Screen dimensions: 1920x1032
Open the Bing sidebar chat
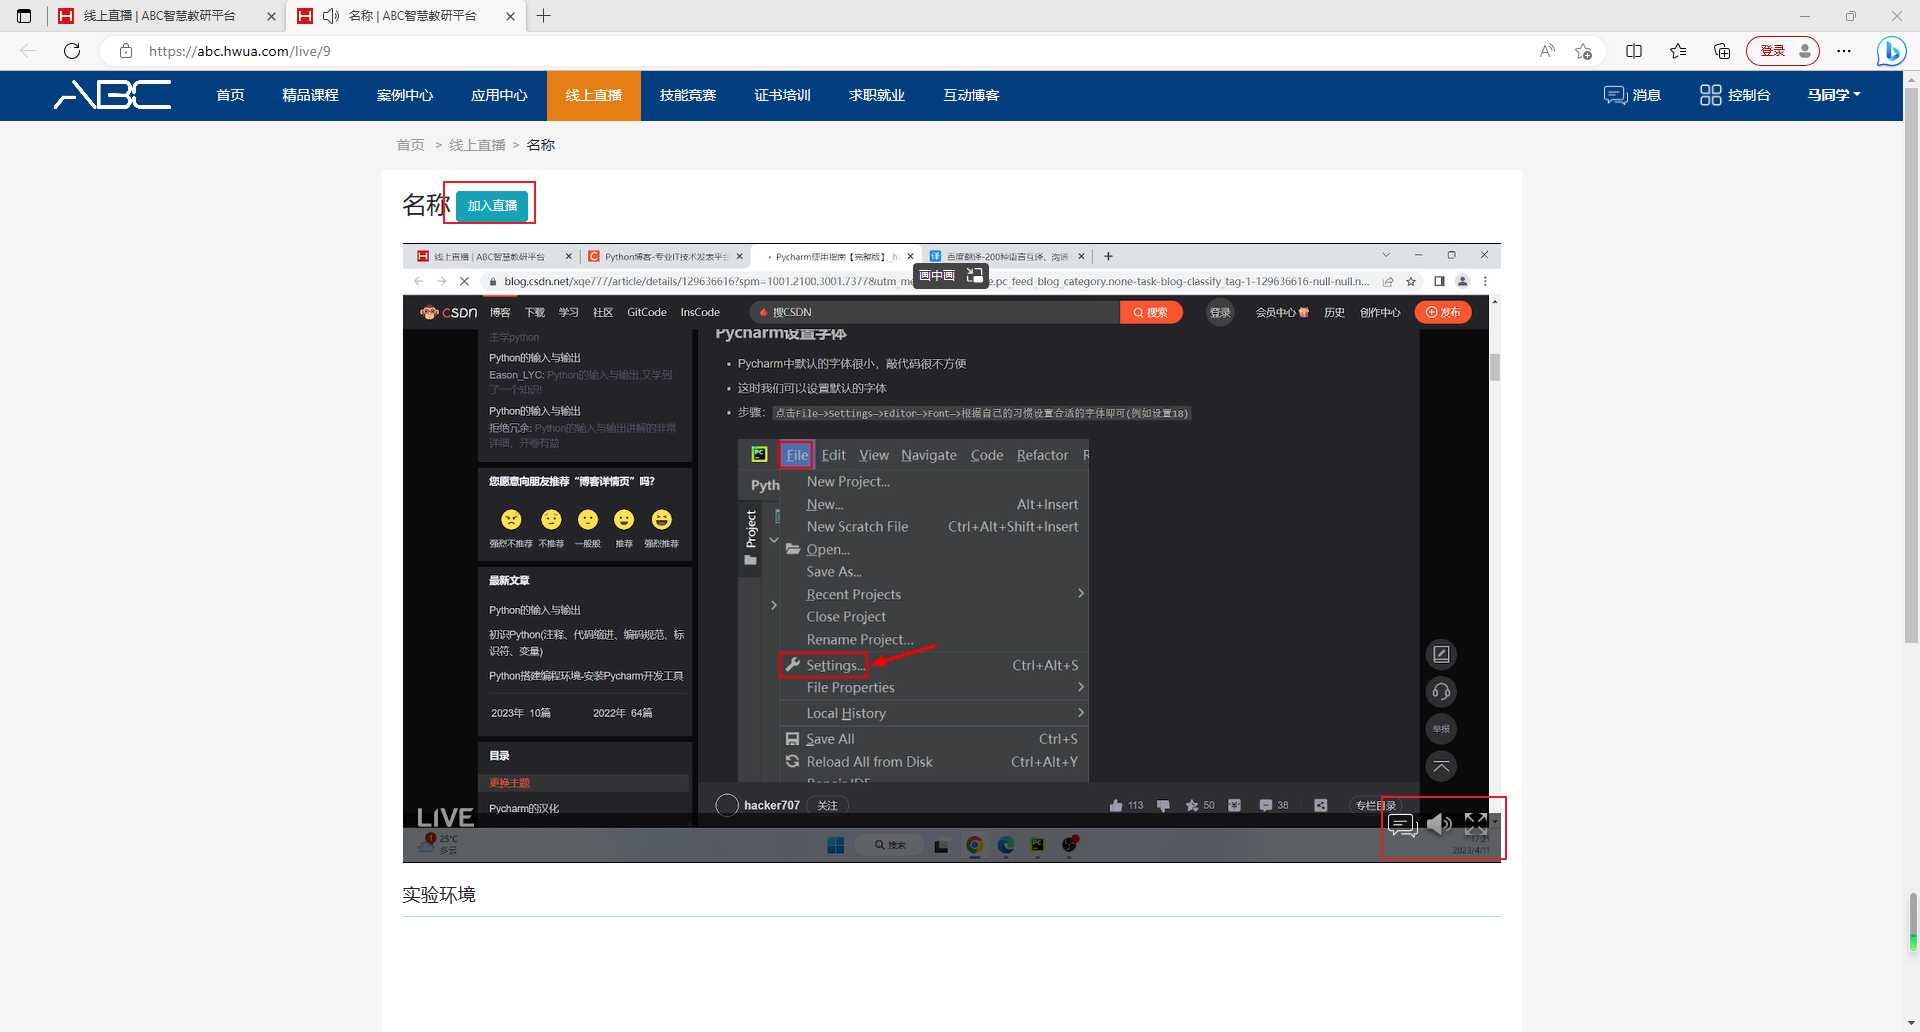coord(1890,51)
